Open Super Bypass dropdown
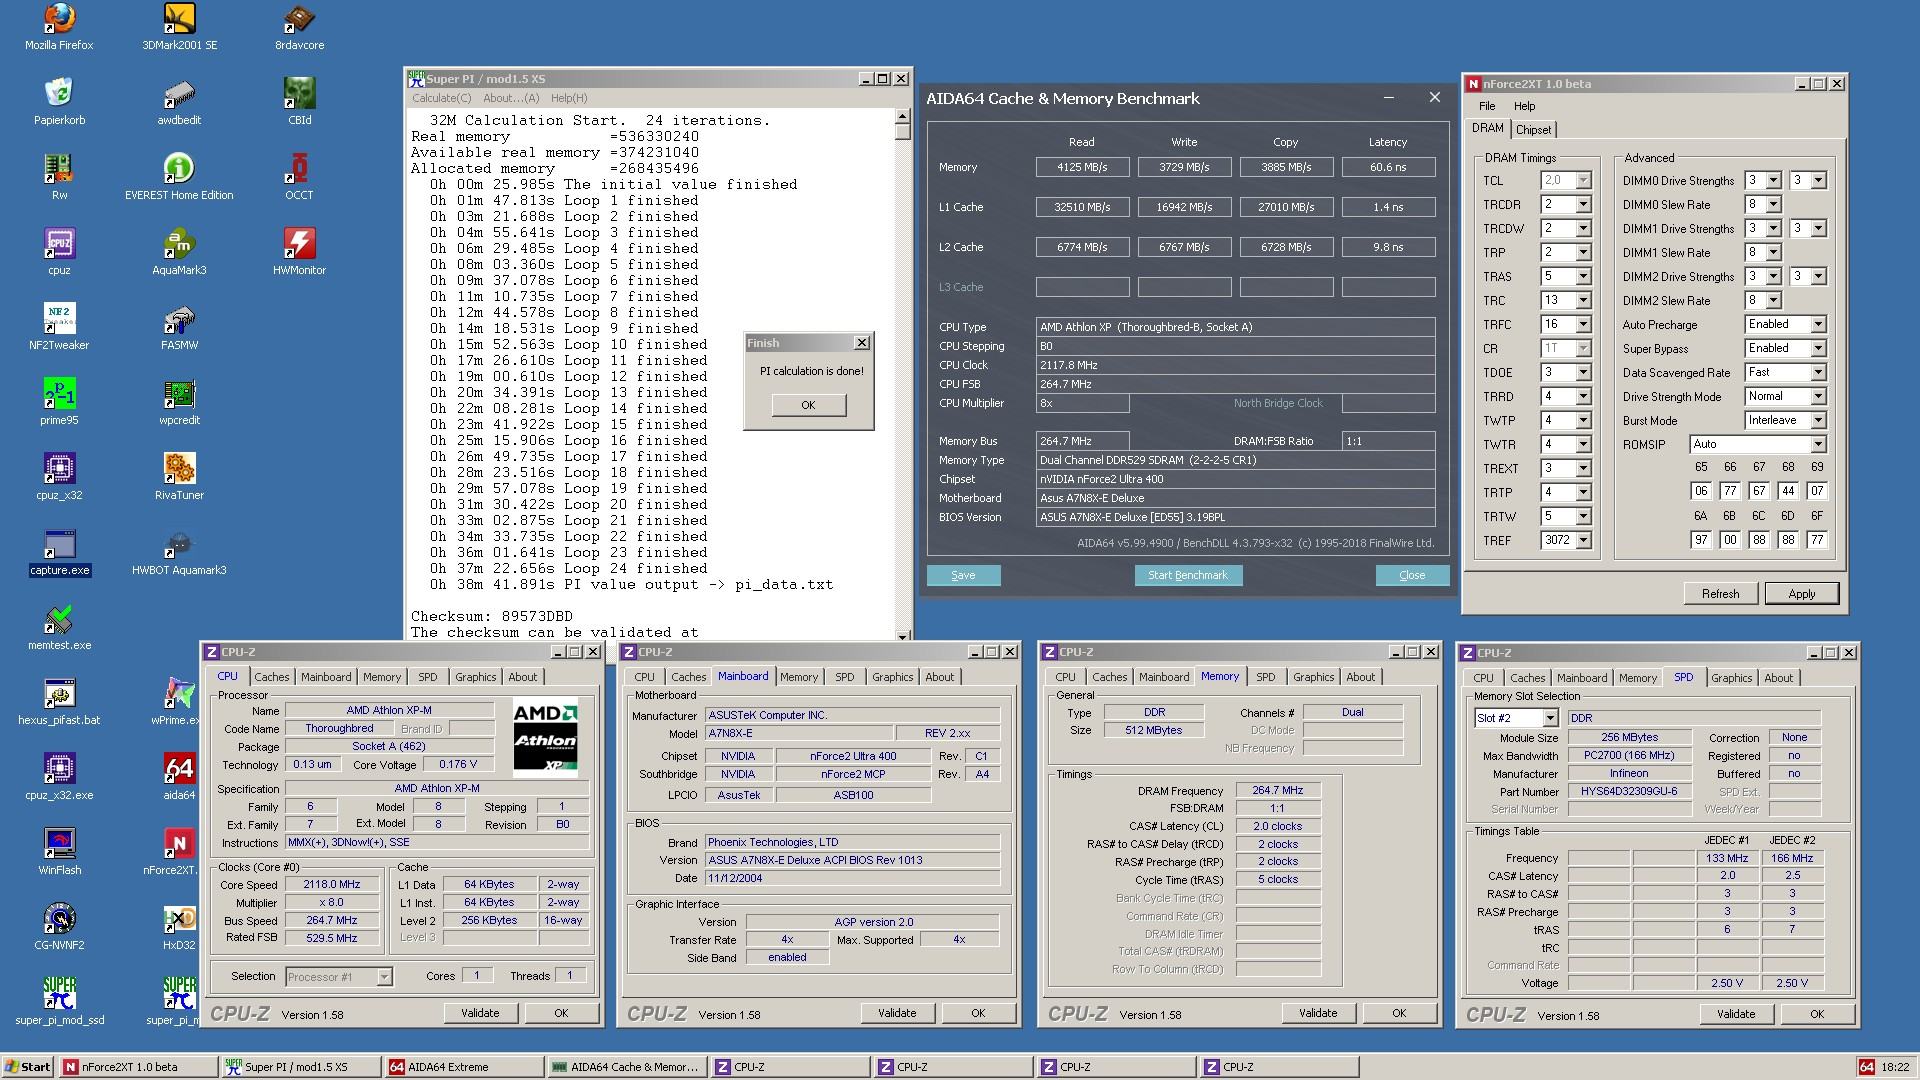 pos(1818,349)
